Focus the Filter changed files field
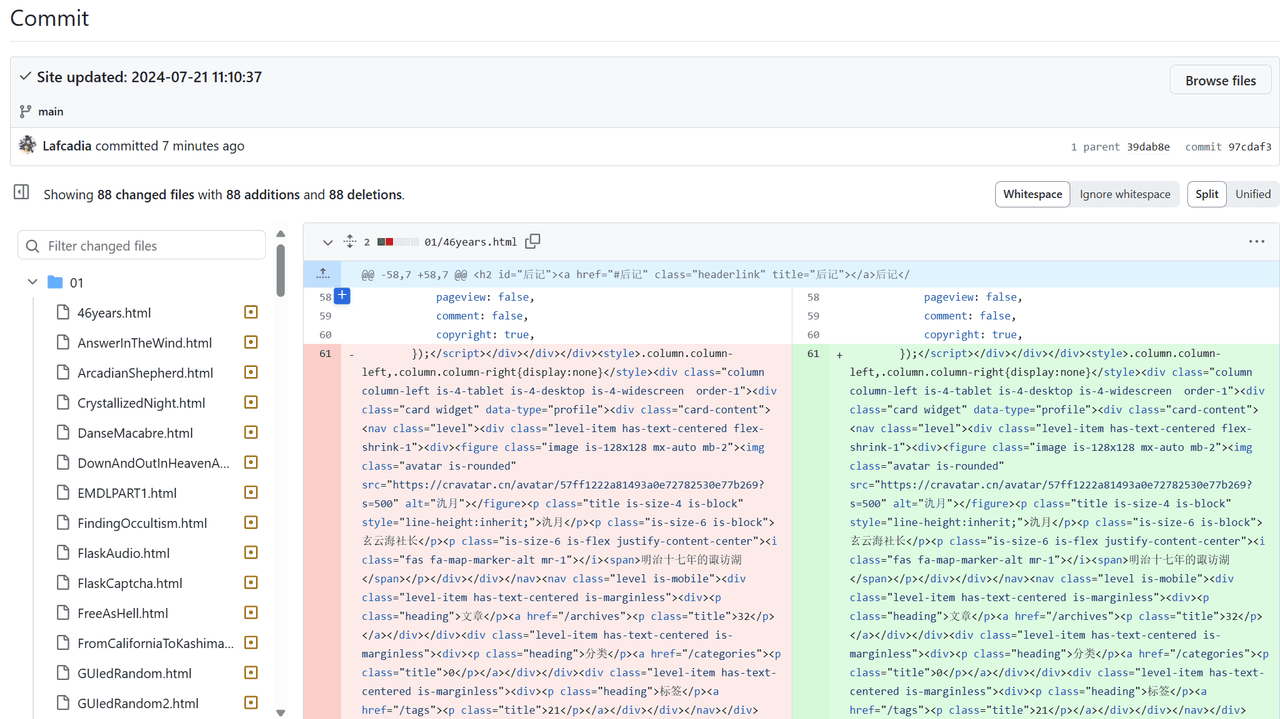This screenshot has height=719, width=1280. pyautogui.click(x=152, y=246)
